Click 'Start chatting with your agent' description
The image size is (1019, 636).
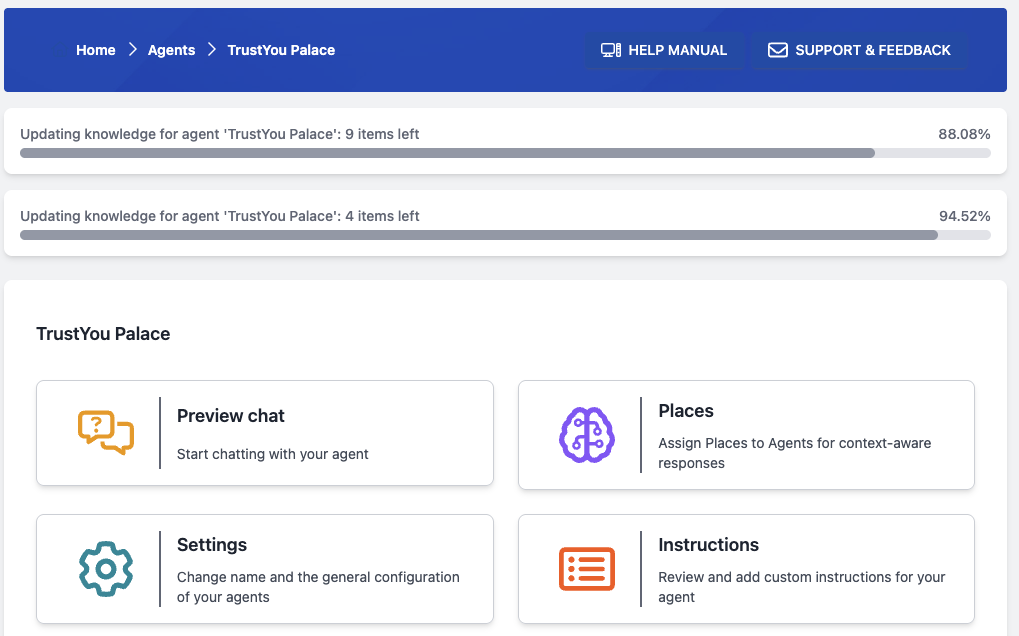coord(272,454)
